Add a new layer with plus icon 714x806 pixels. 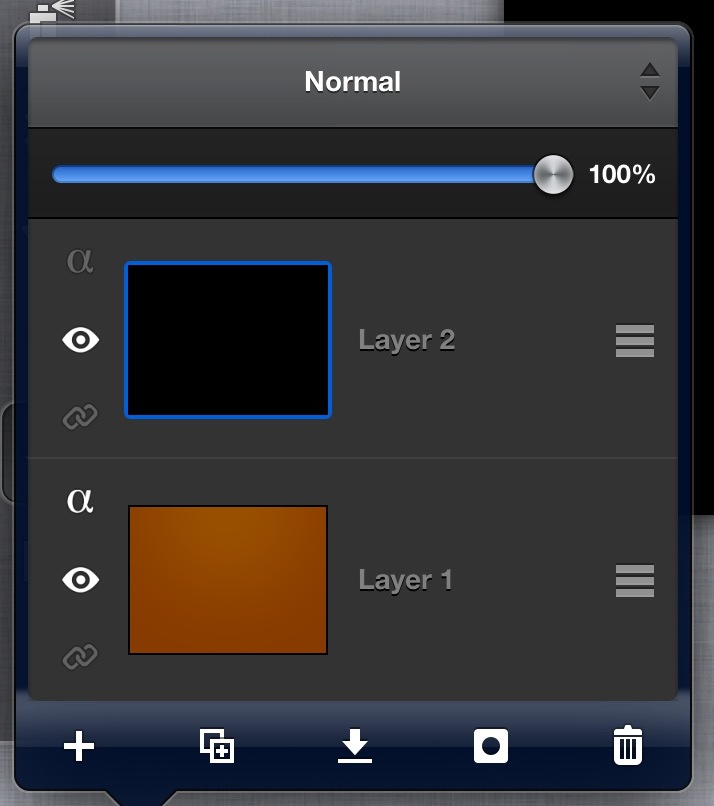point(79,746)
